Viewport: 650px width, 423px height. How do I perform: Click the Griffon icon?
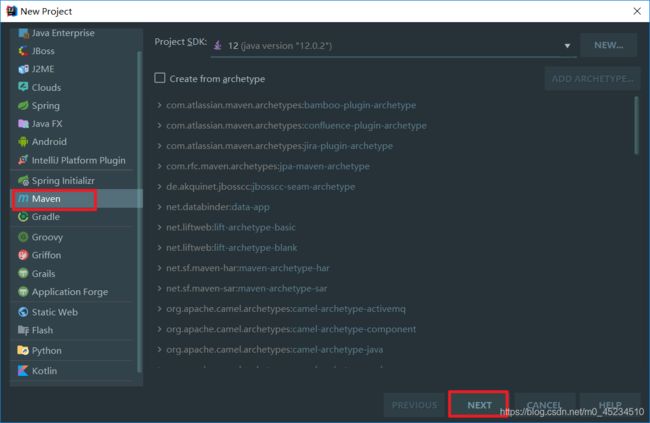point(23,255)
